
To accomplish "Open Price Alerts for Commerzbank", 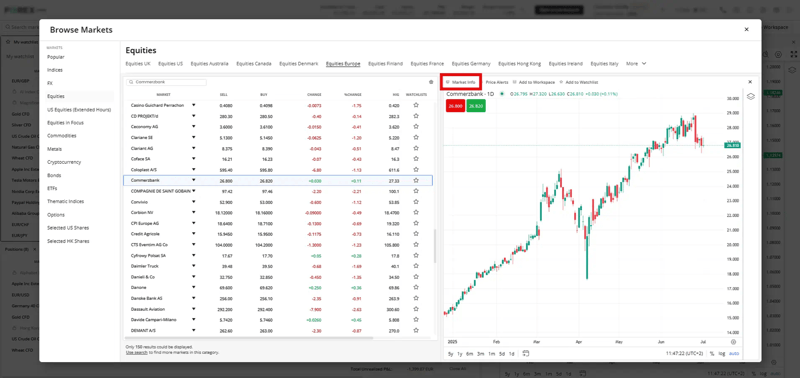I will tap(497, 82).
